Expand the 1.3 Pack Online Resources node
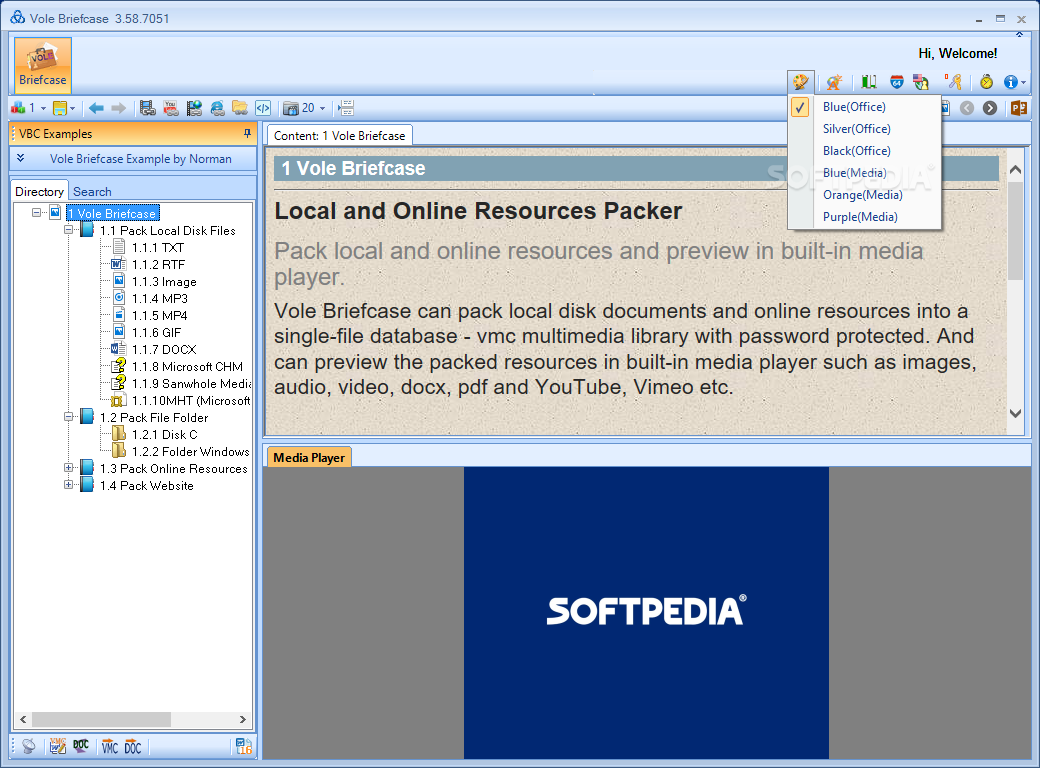The width and height of the screenshot is (1040, 768). coord(68,468)
